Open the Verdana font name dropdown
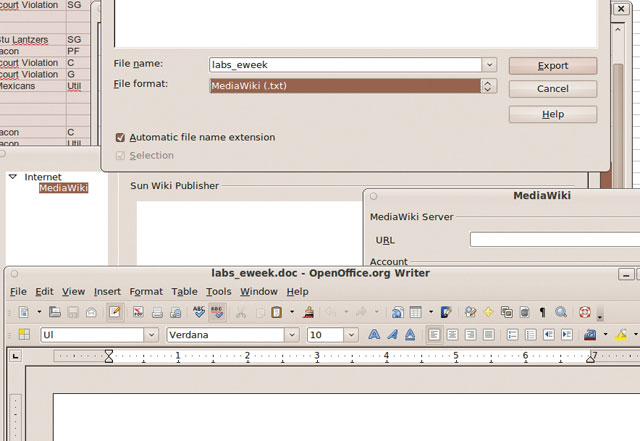The width and height of the screenshot is (640, 441). [x=292, y=335]
